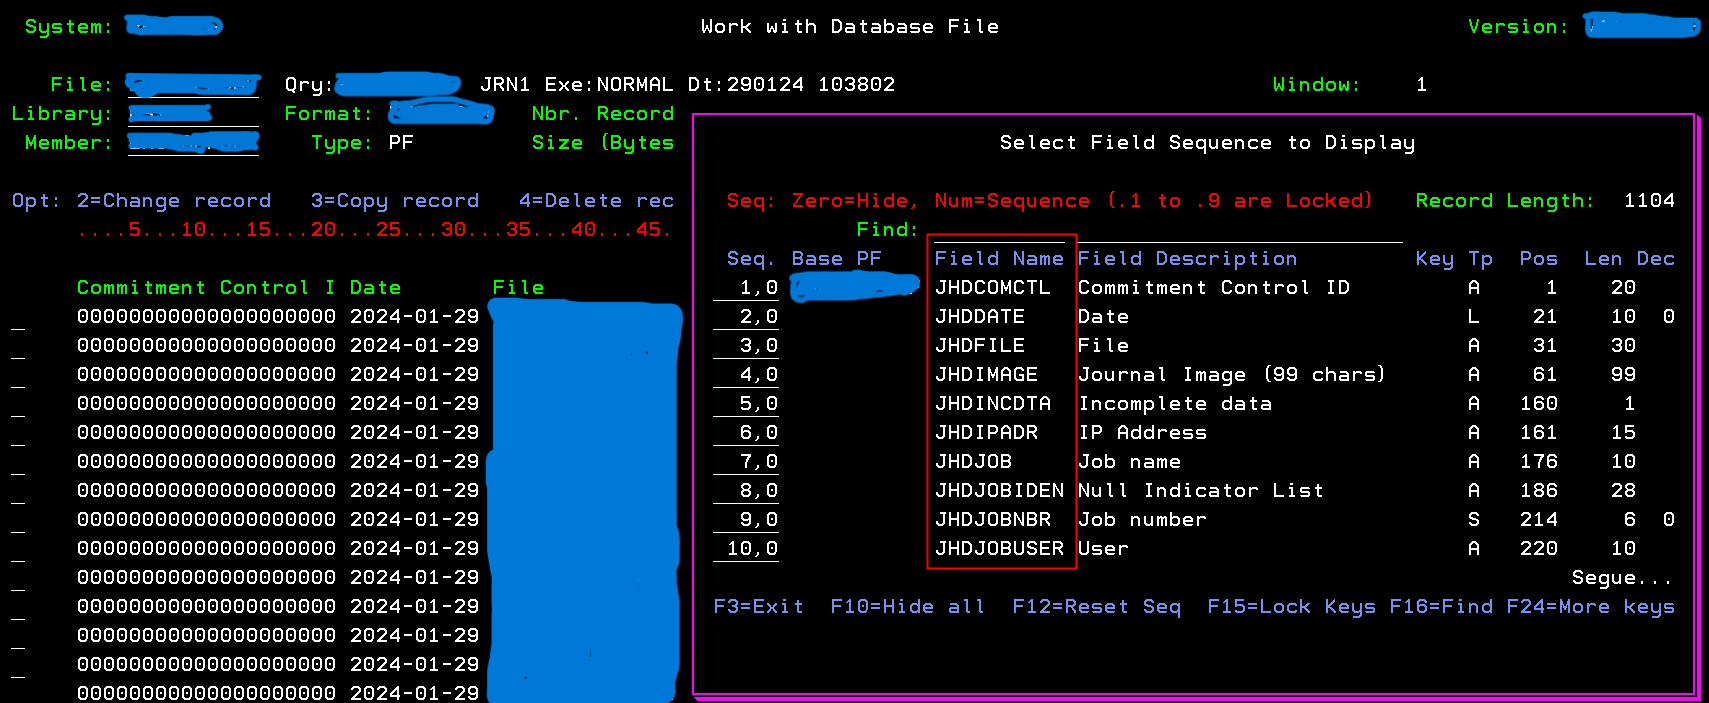Click F10=Hide all function key
Image resolution: width=1709 pixels, height=703 pixels.
coord(908,607)
